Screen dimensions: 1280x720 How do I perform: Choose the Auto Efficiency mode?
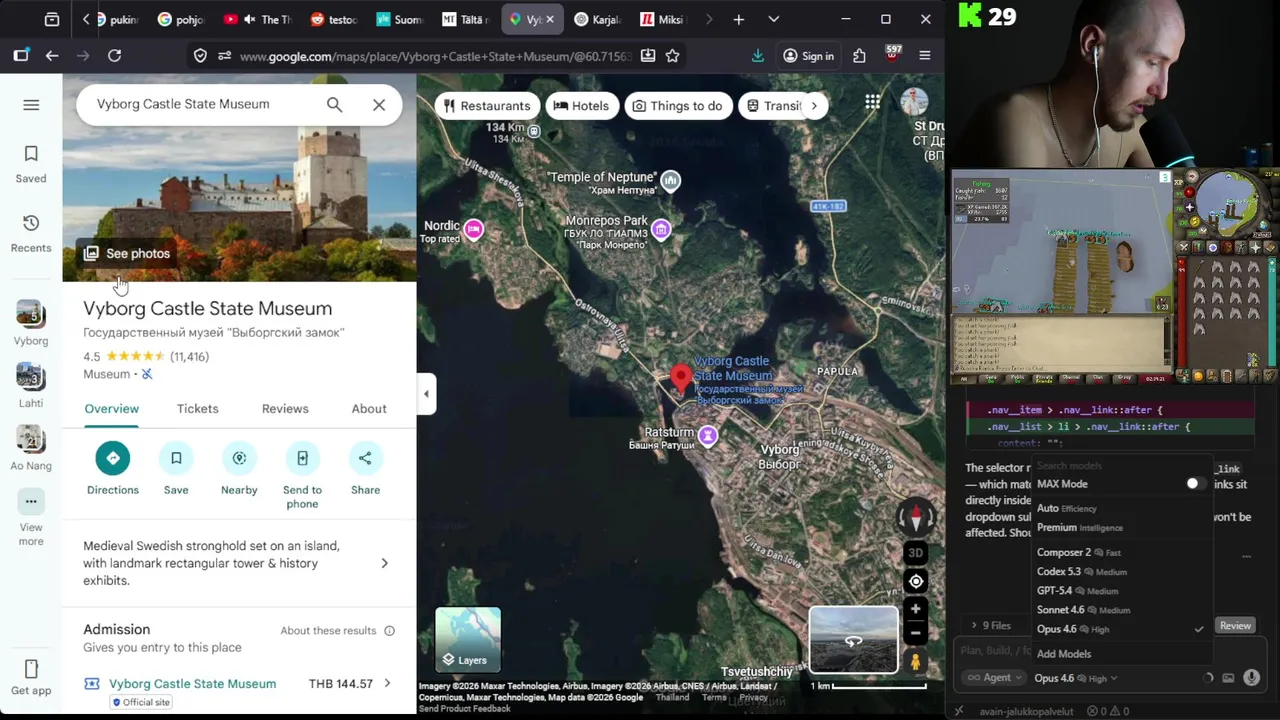pos(1120,508)
